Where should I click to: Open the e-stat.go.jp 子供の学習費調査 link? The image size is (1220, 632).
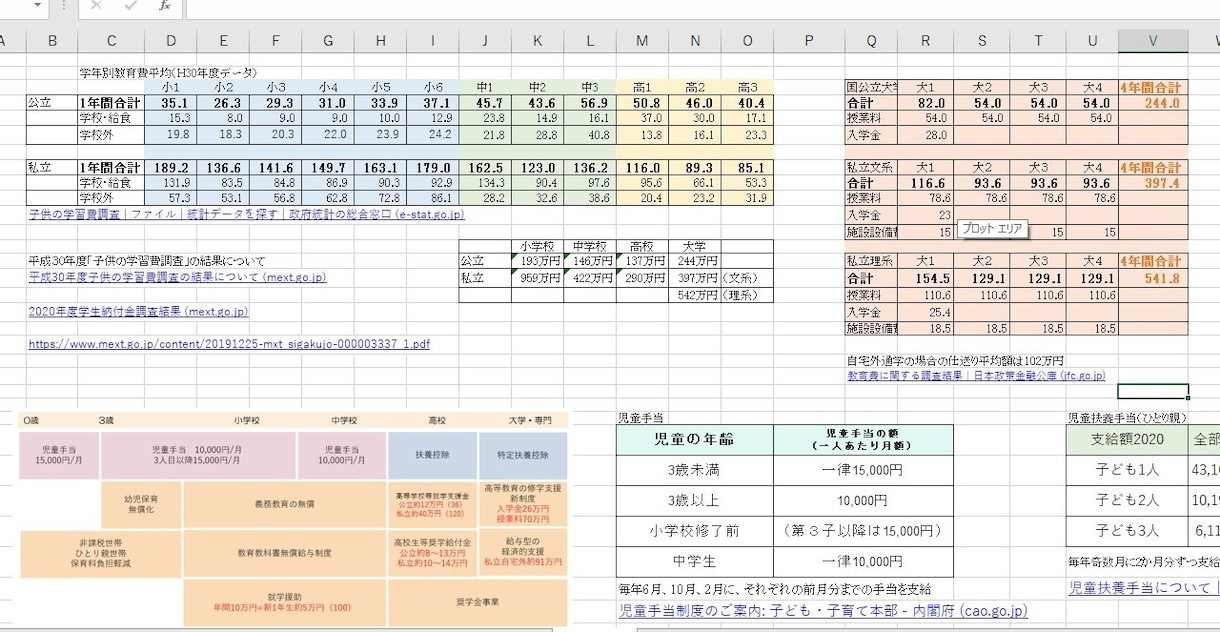click(246, 214)
